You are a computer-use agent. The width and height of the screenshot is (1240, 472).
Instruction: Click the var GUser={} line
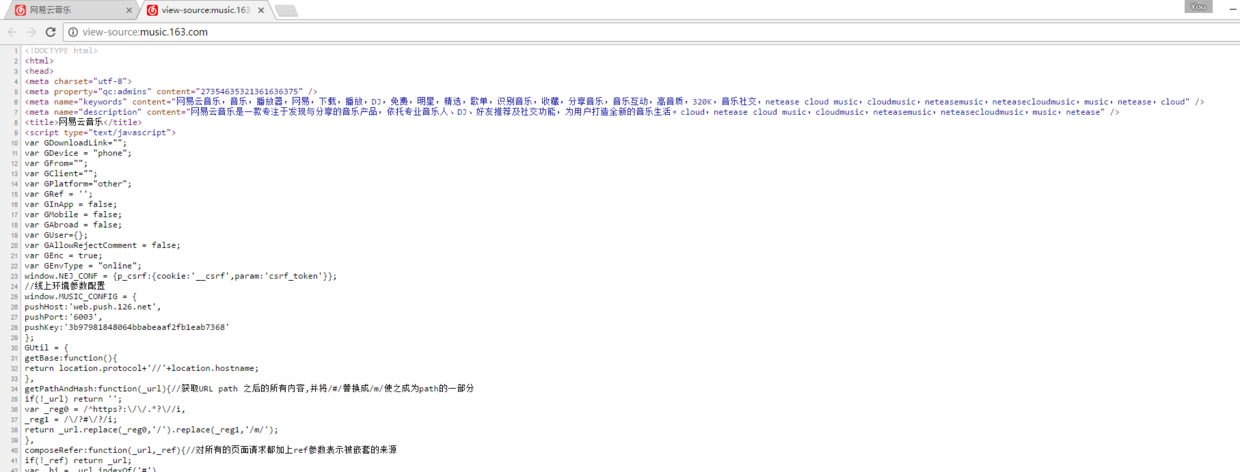[x=56, y=234]
